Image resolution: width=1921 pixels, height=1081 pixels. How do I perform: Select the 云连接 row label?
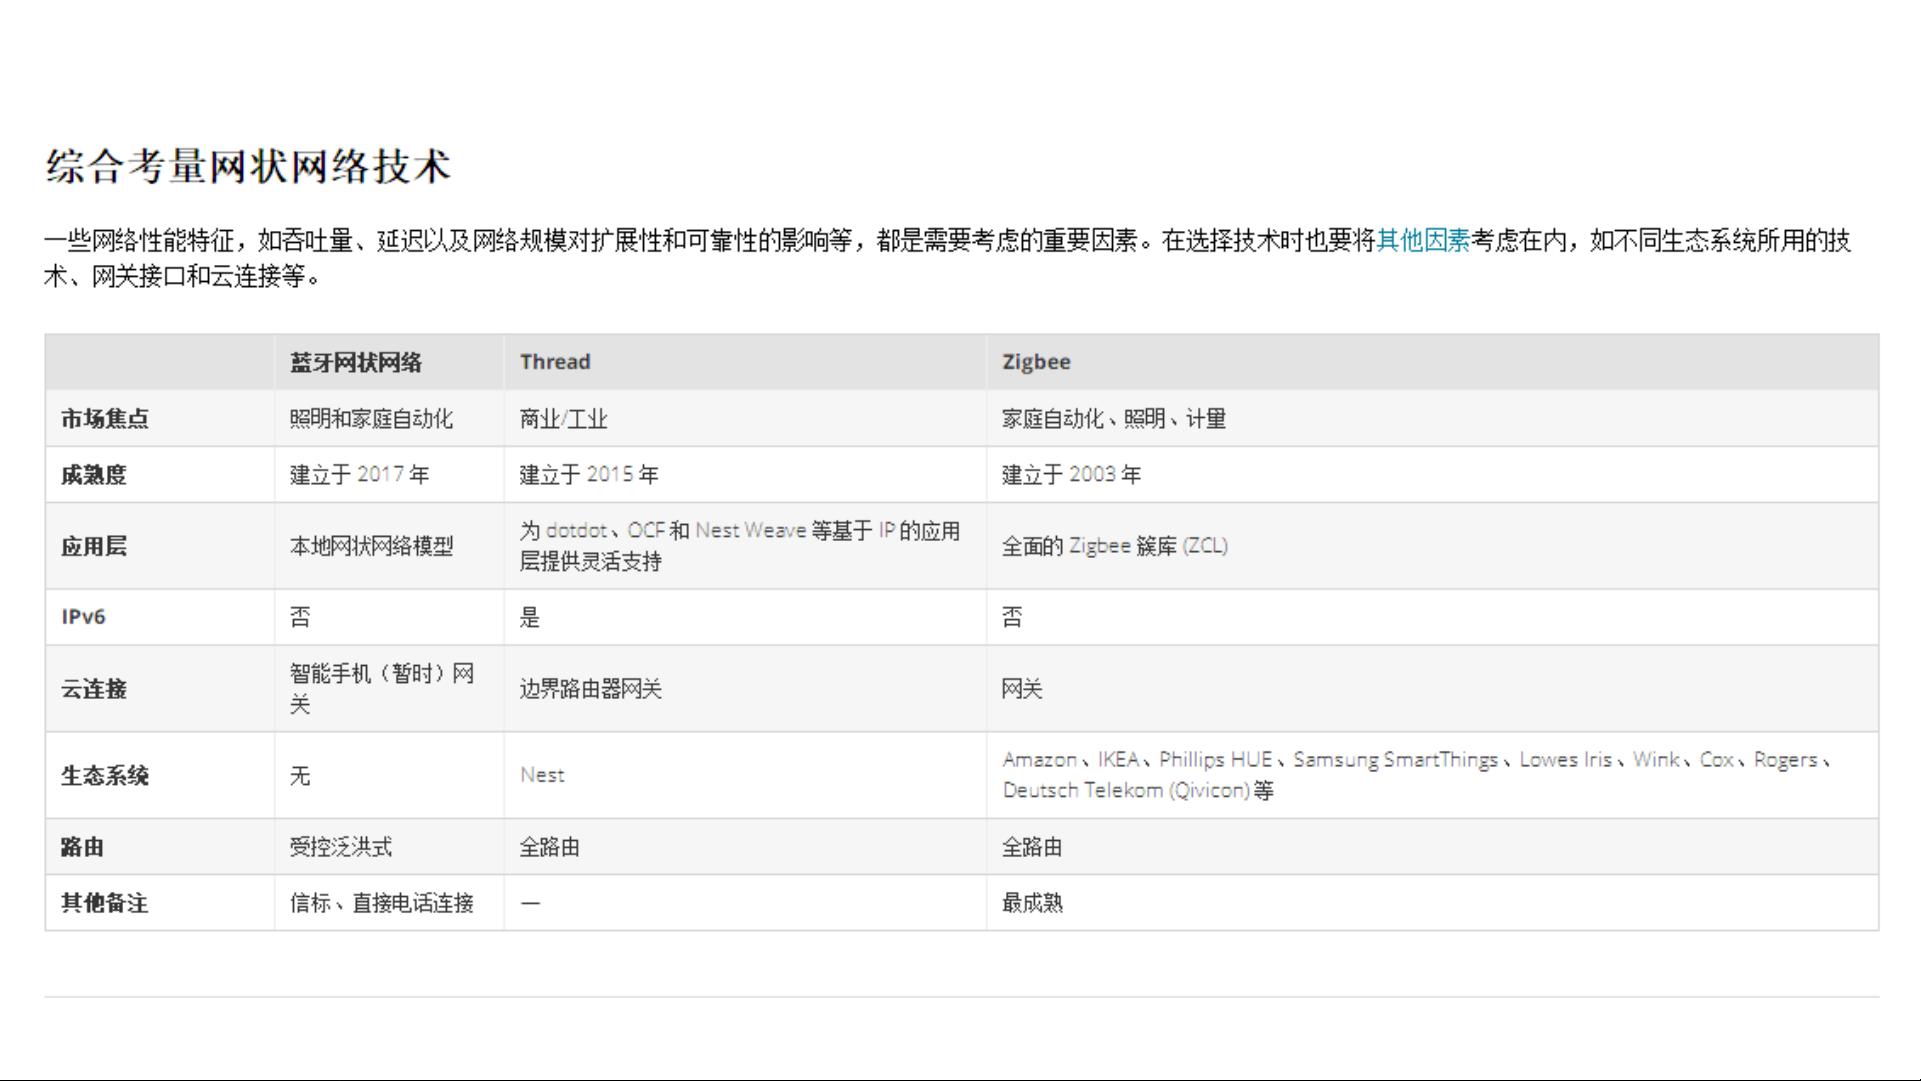[x=94, y=689]
